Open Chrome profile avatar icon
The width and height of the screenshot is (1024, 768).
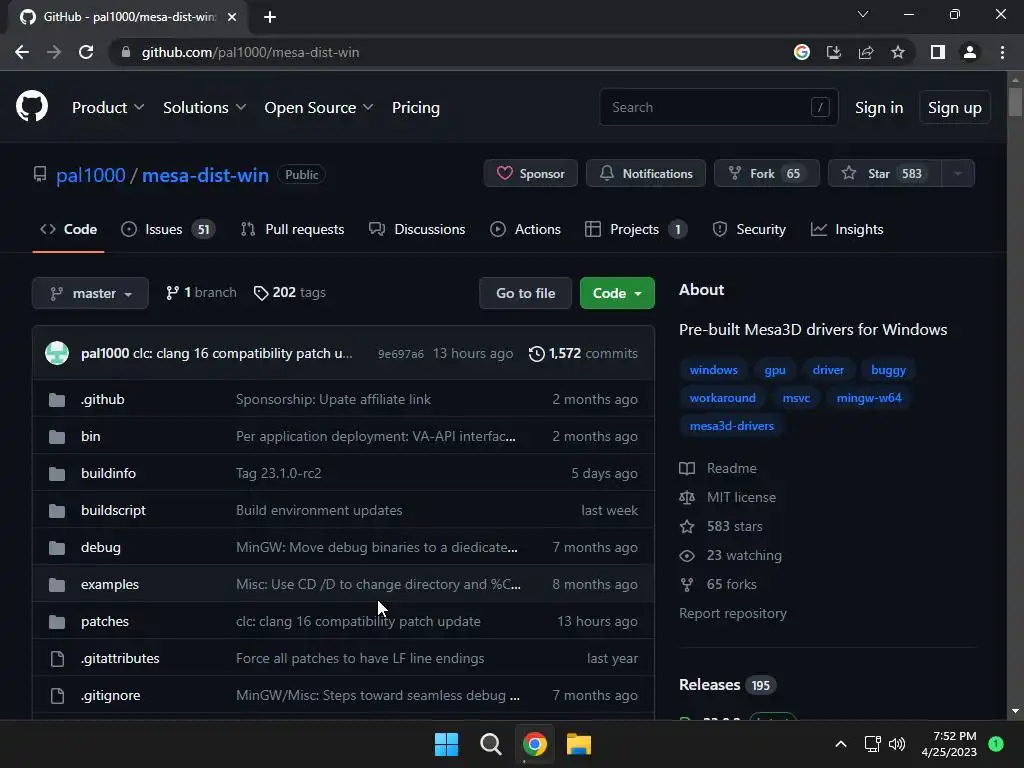pyautogui.click(x=970, y=52)
